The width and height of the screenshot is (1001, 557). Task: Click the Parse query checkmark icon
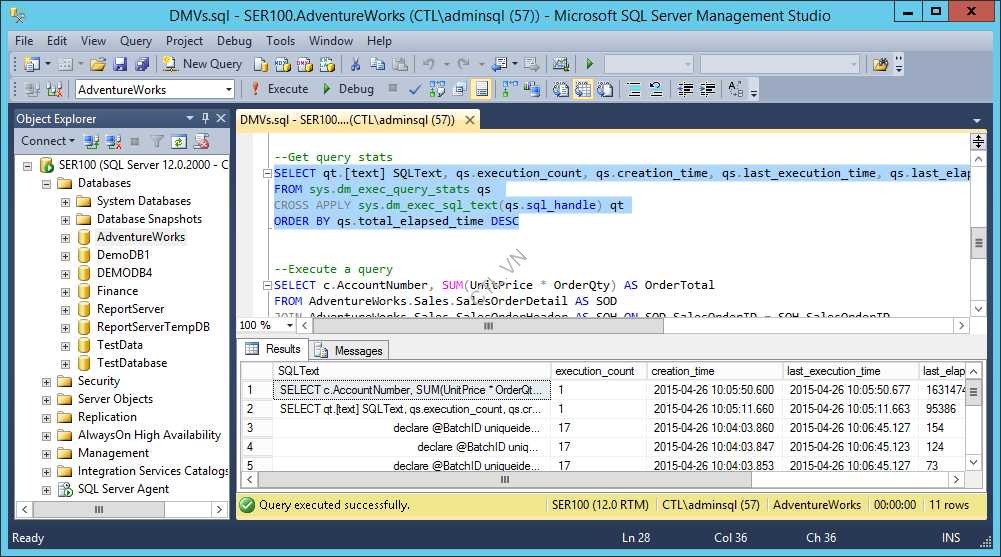[x=415, y=89]
